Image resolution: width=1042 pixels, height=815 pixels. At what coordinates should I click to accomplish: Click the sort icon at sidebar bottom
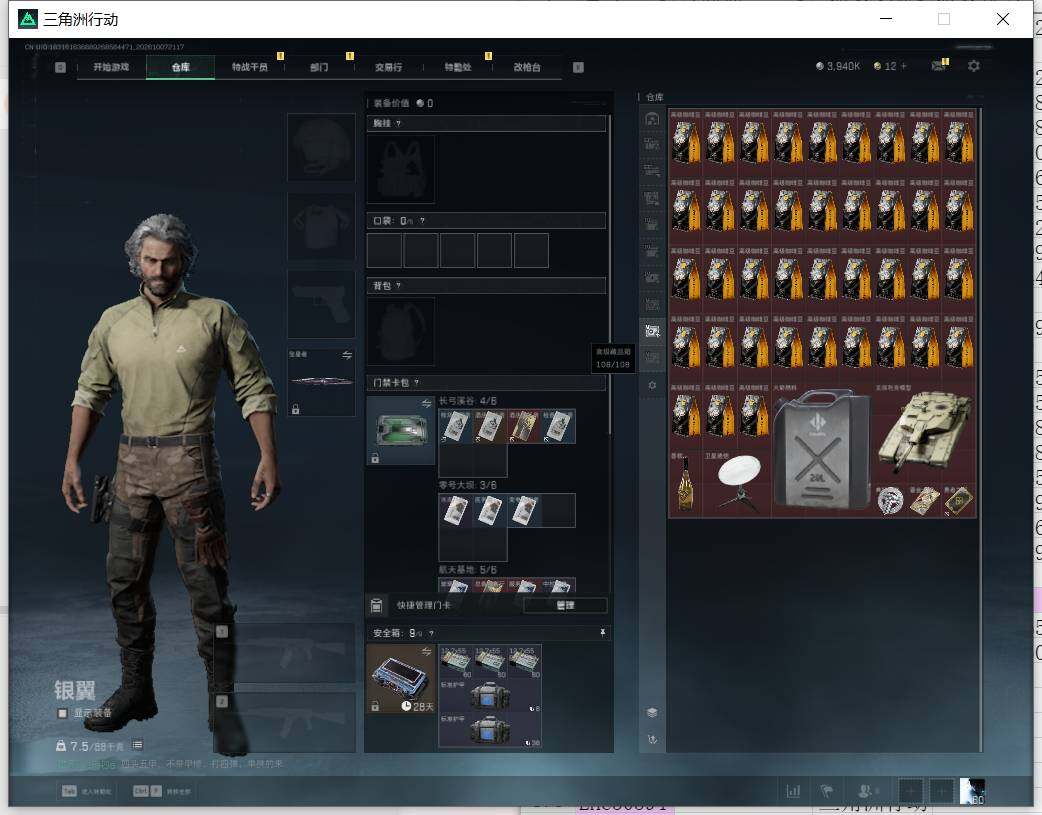click(652, 739)
